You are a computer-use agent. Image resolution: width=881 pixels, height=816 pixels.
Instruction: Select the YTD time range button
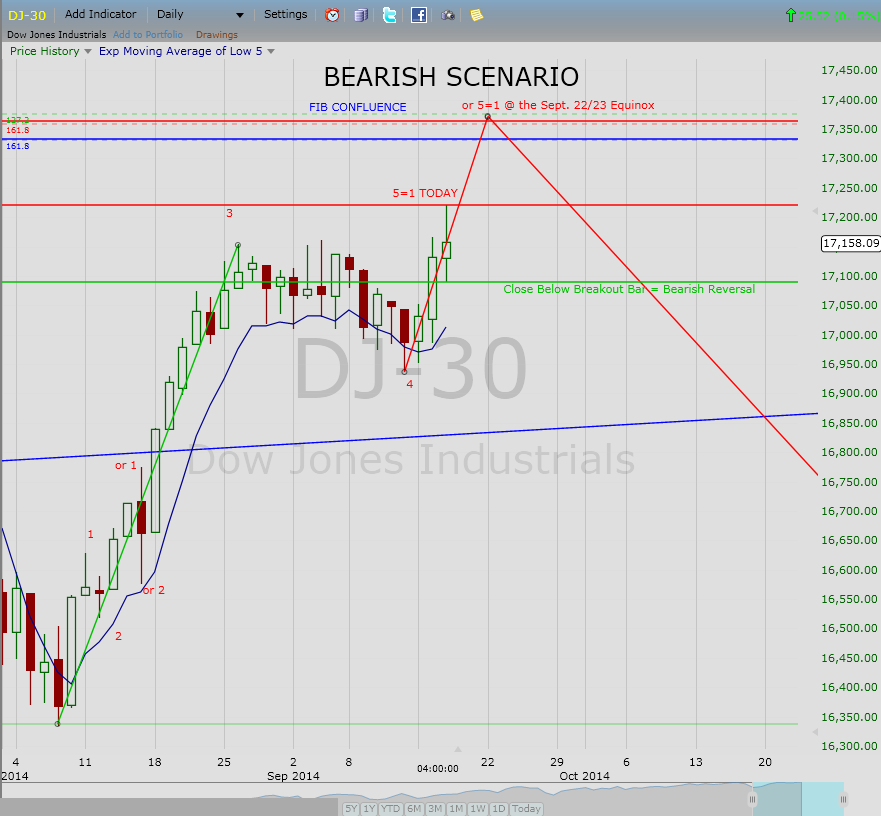click(390, 809)
